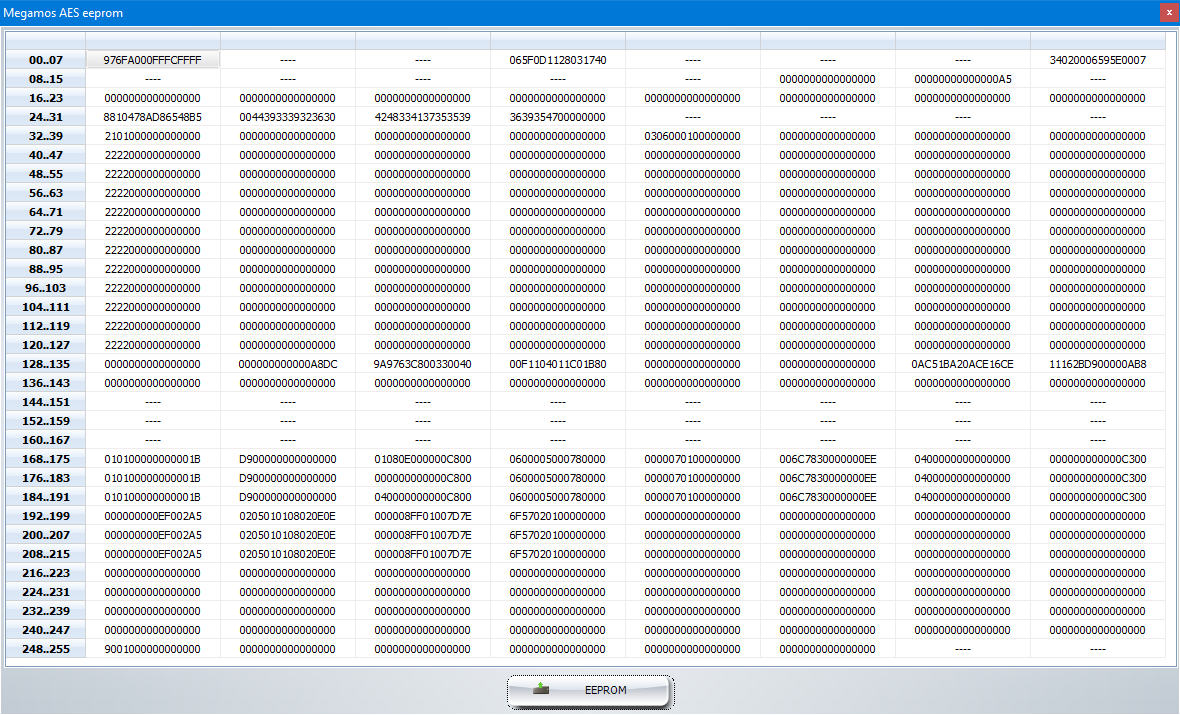Screen dimensions: 1180x715
Task: Select cell 000008FF01007D7E in row 208..215
Action: (x=423, y=554)
